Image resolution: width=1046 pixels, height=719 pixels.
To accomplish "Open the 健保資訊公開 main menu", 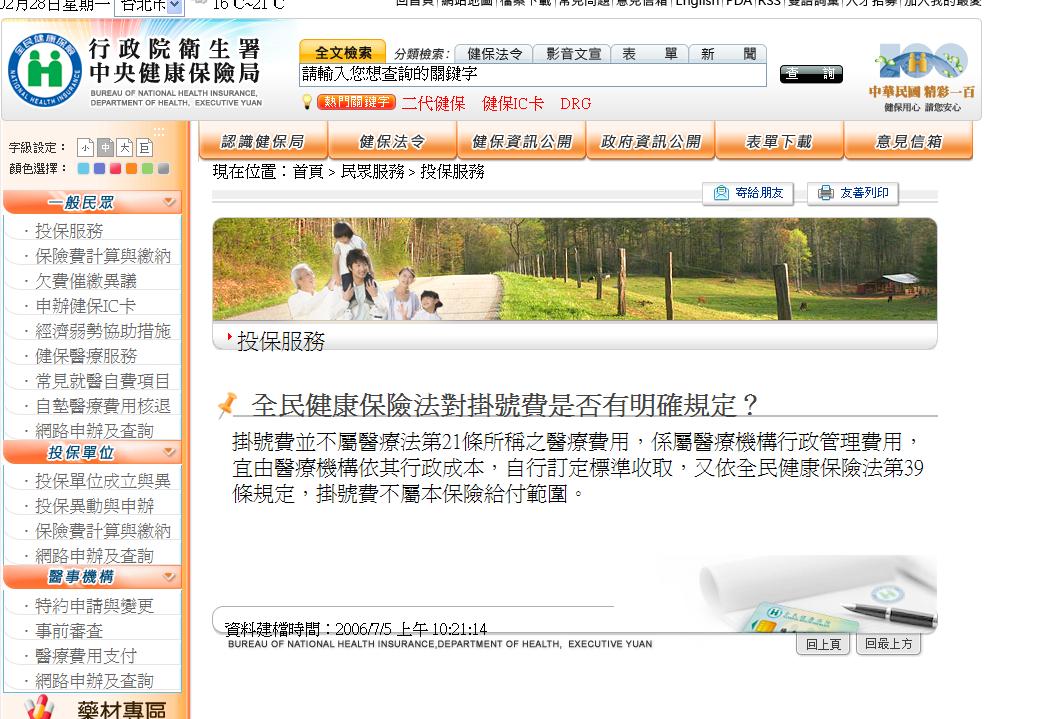I will [x=521, y=141].
